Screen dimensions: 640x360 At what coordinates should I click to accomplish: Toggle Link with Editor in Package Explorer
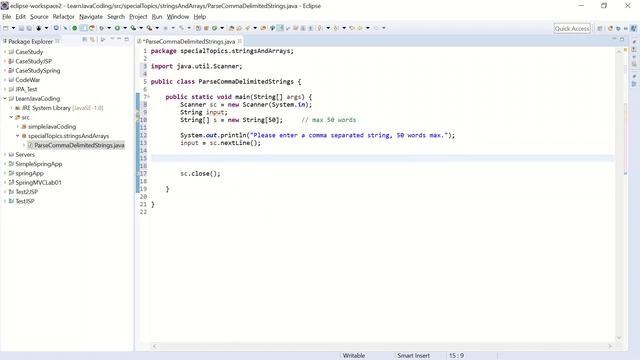pyautogui.click(x=92, y=40)
